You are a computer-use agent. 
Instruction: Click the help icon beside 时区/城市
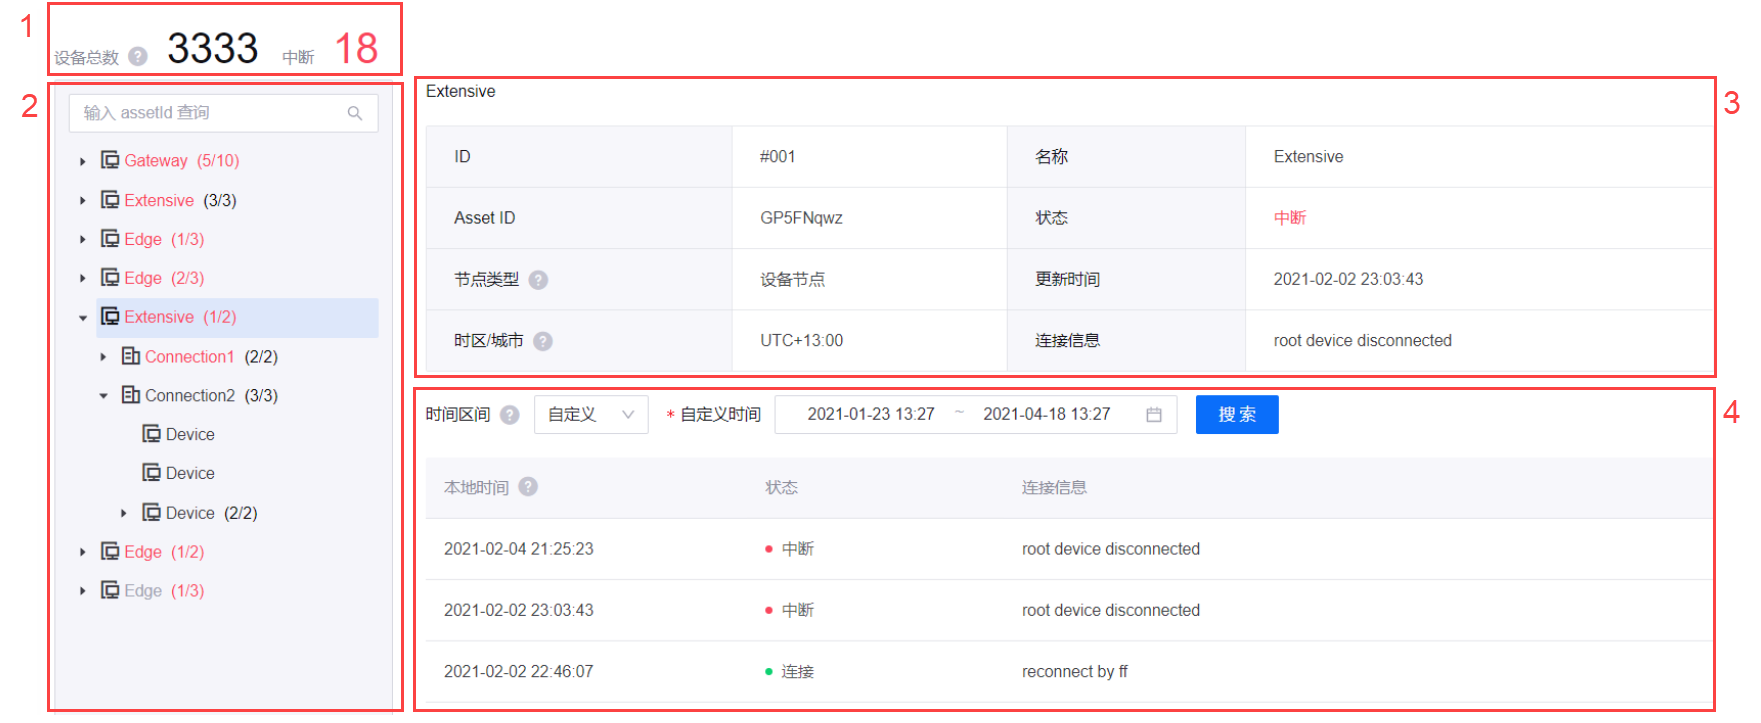pos(543,341)
